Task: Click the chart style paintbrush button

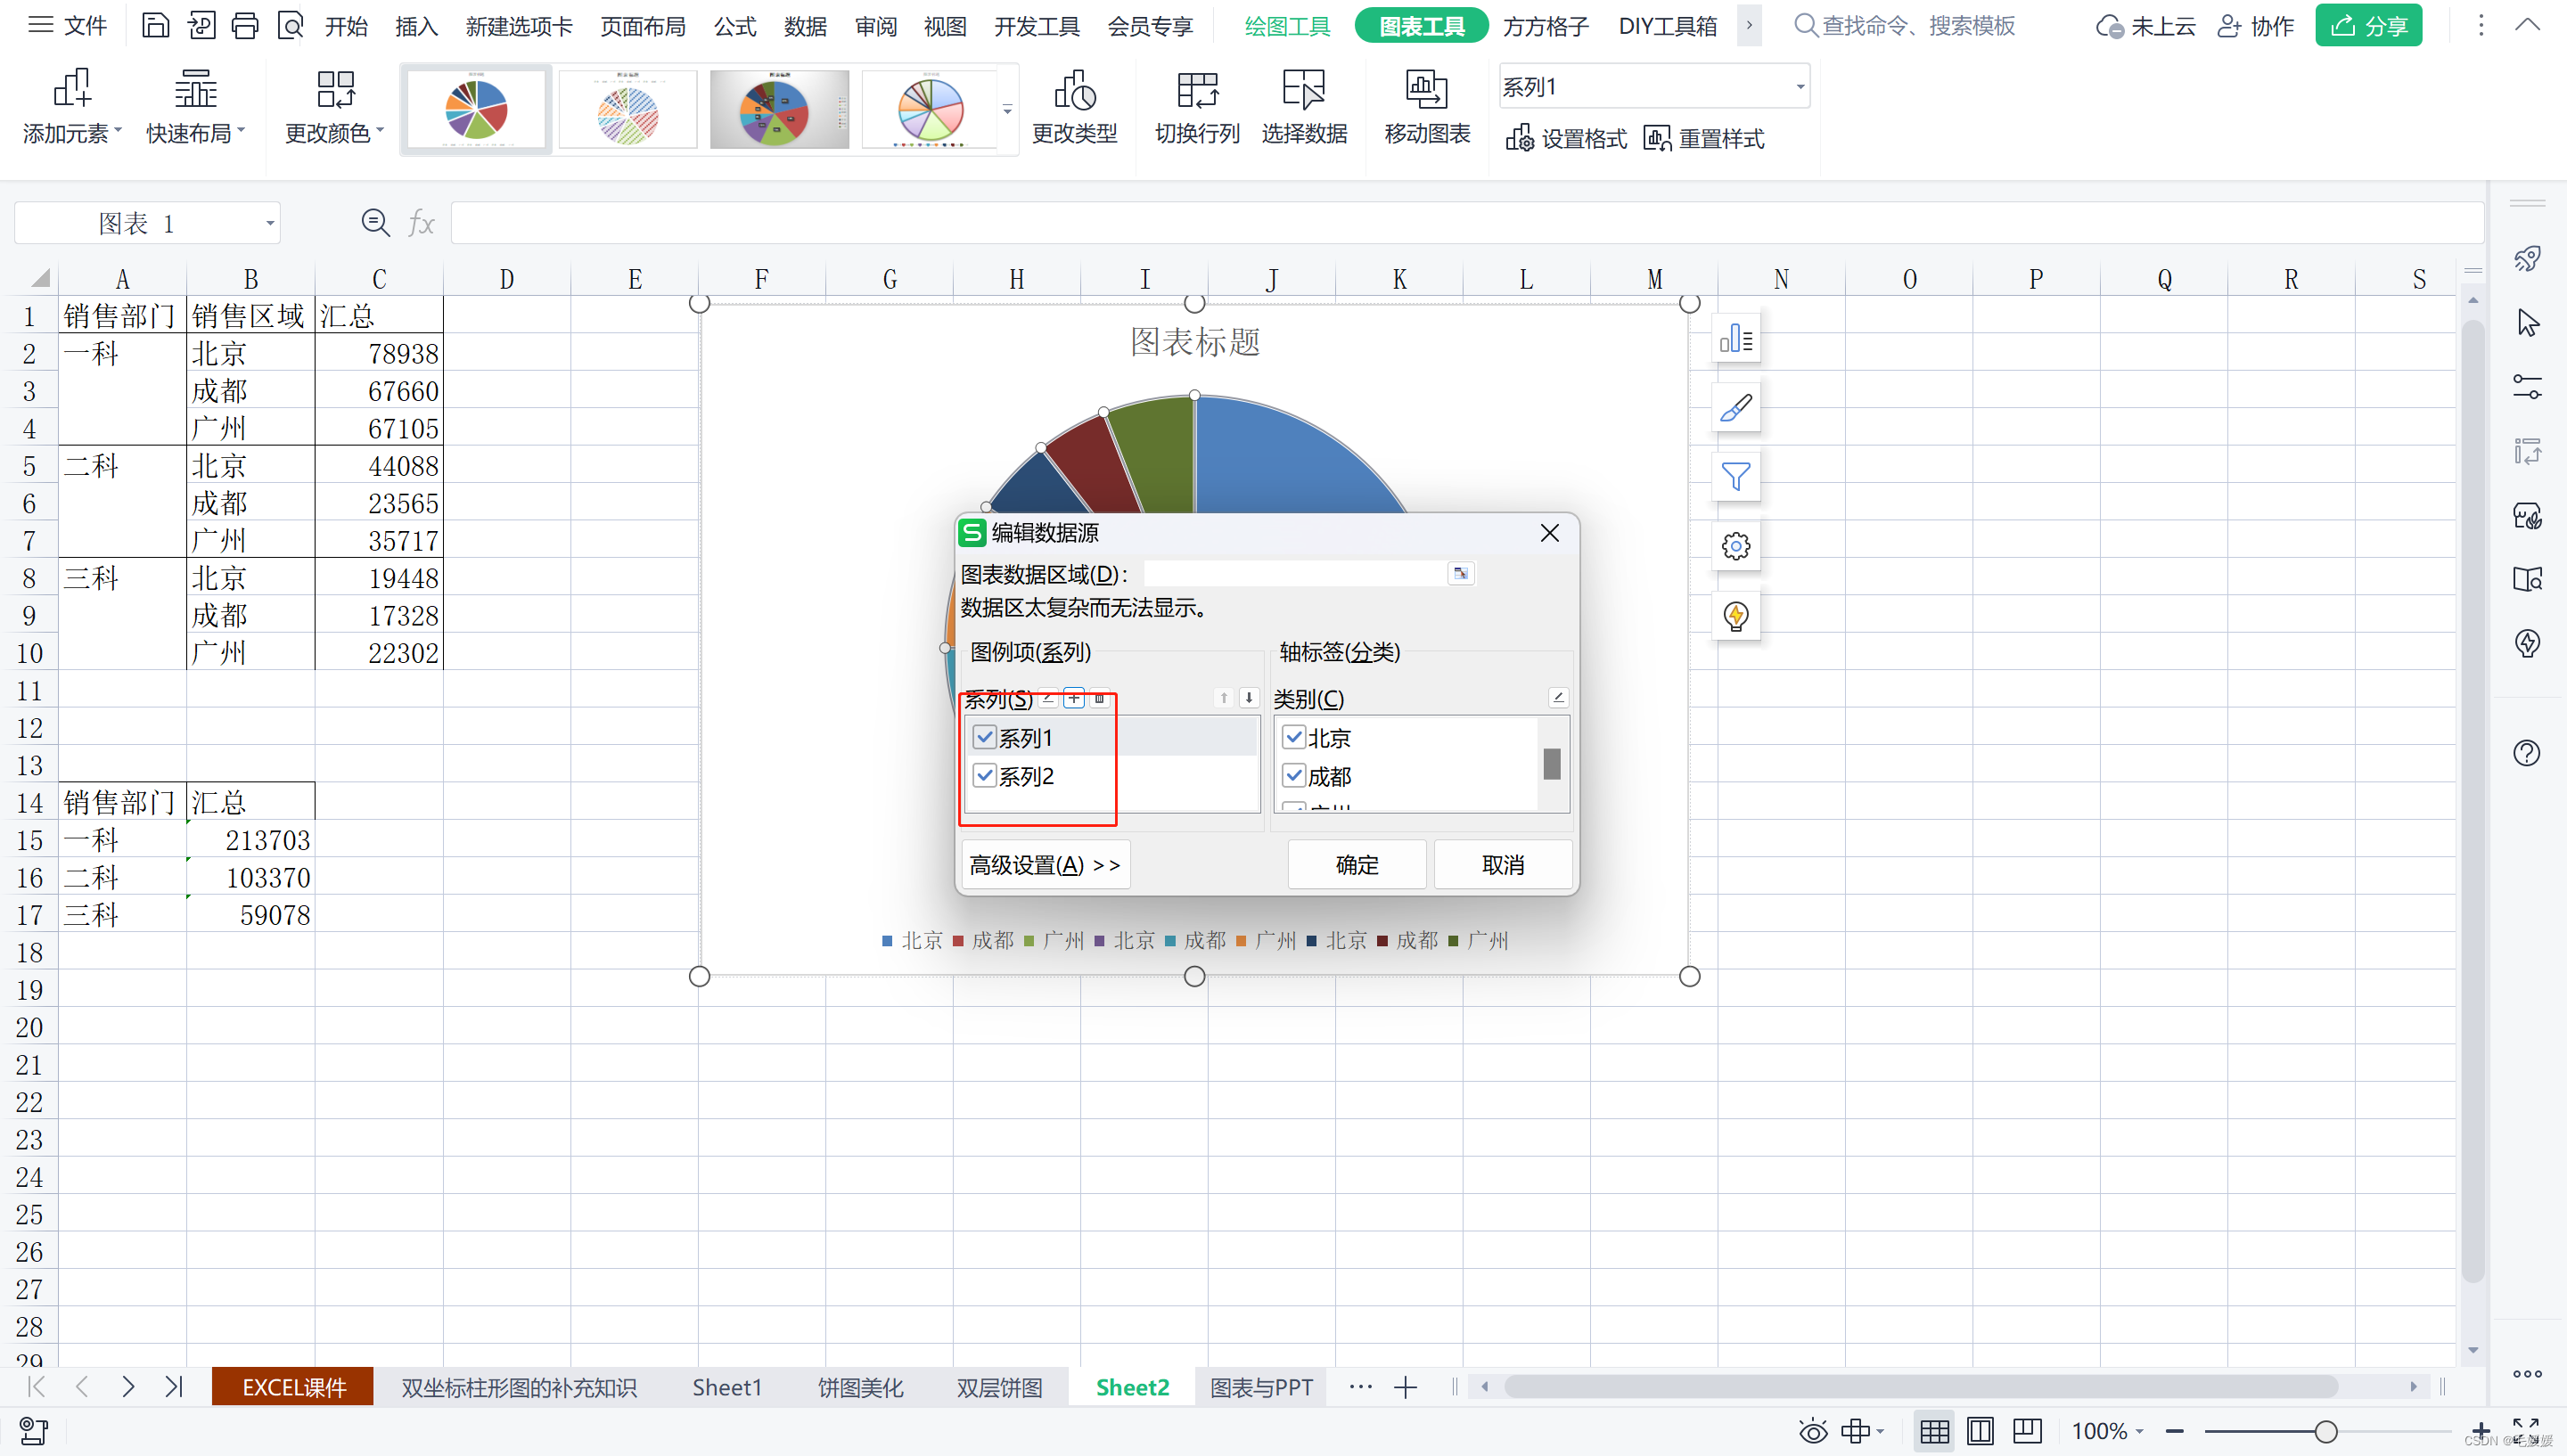Action: [1735, 408]
